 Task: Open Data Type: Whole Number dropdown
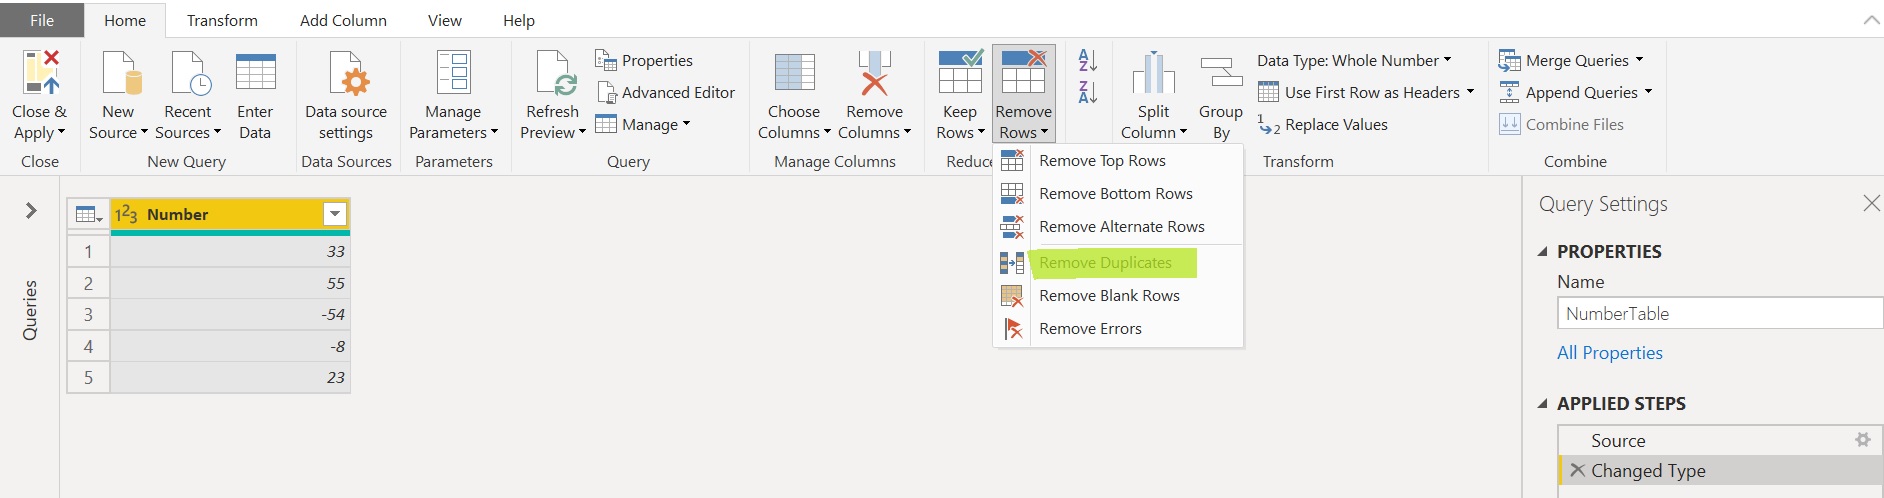click(x=1354, y=60)
